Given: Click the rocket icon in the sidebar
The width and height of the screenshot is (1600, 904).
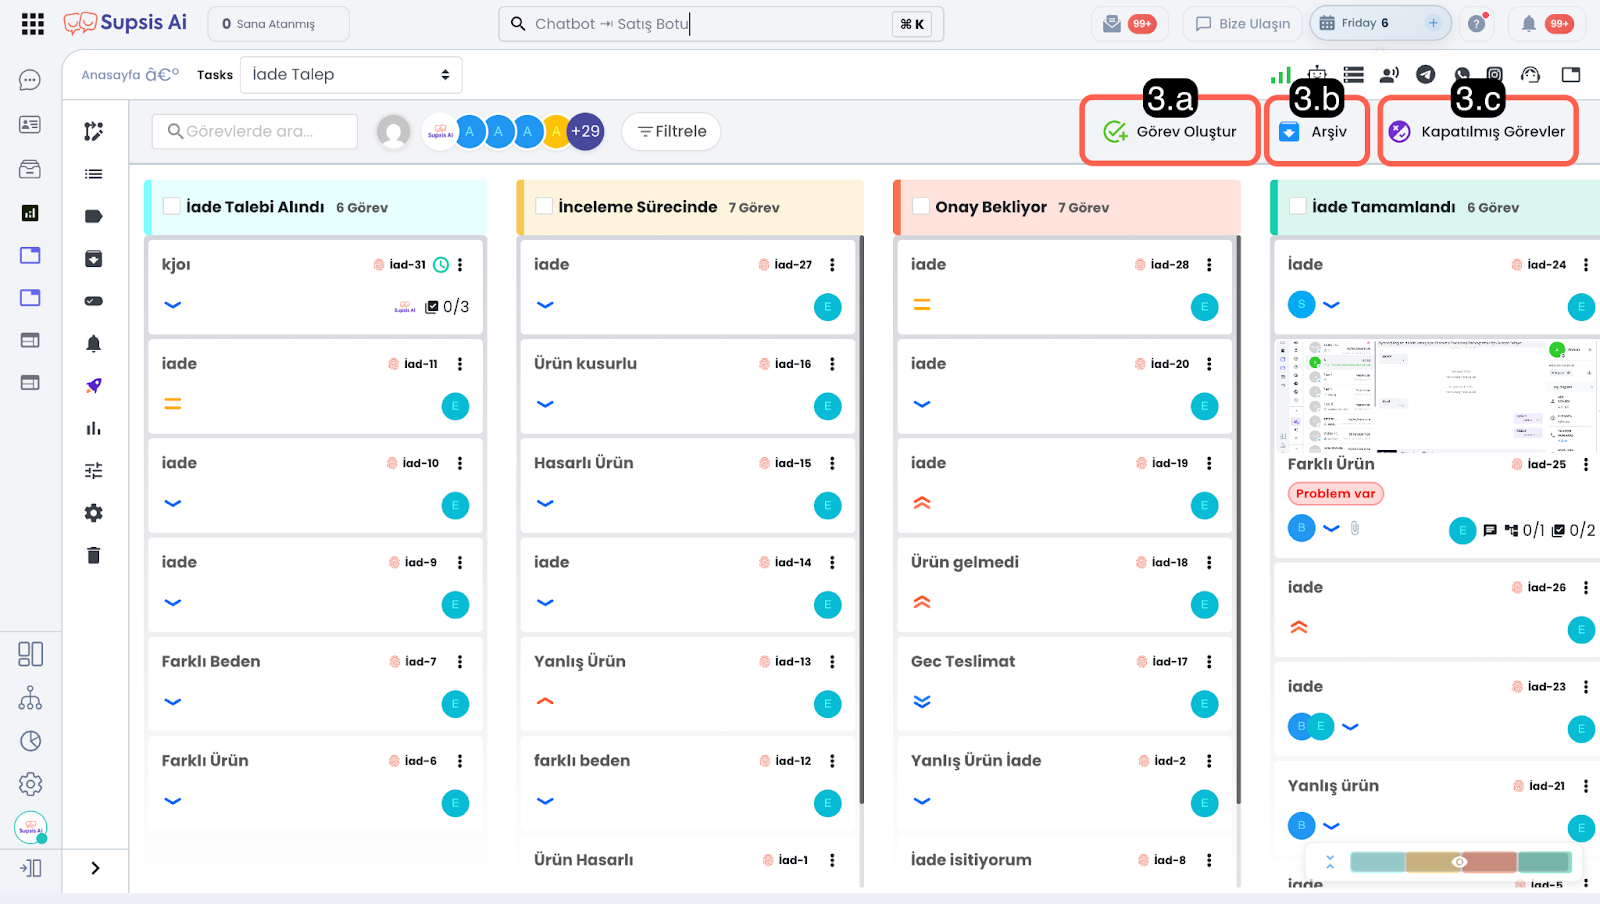Looking at the screenshot, I should (93, 386).
